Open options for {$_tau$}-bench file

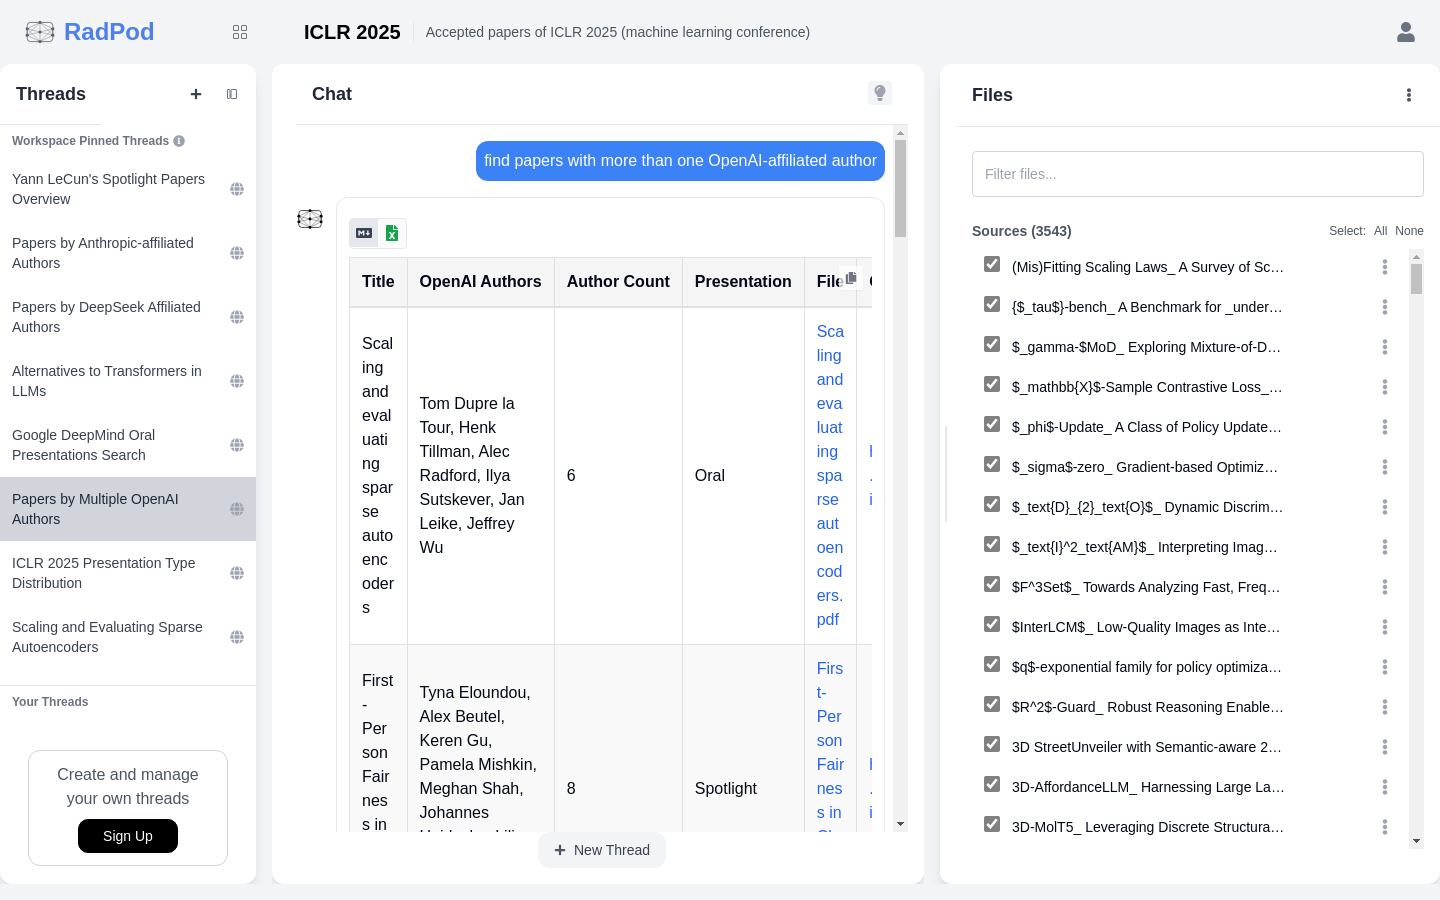click(x=1385, y=307)
